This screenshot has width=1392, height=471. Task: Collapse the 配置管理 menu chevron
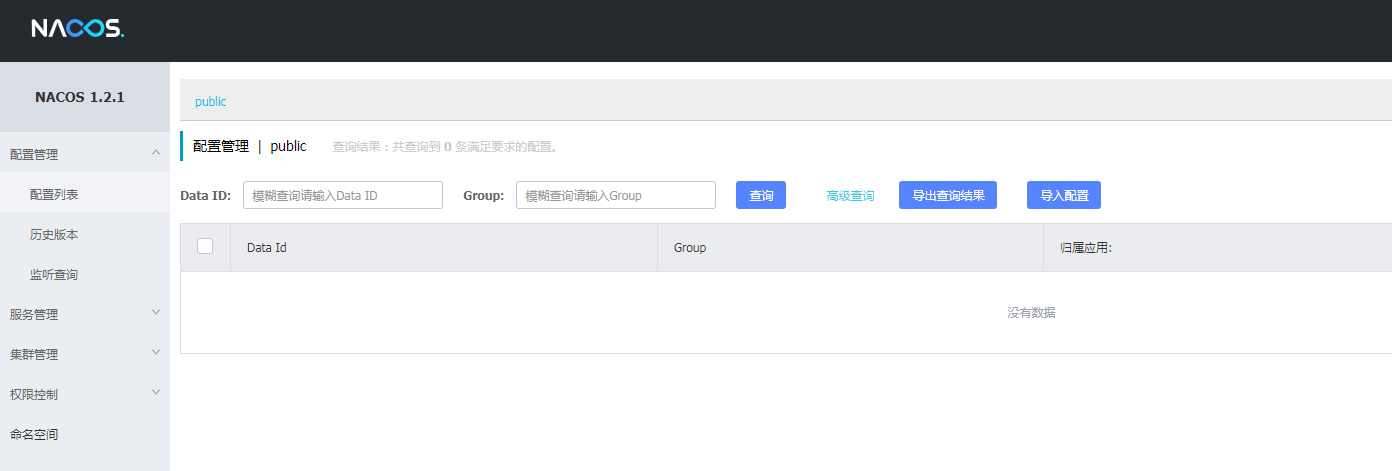coord(155,152)
